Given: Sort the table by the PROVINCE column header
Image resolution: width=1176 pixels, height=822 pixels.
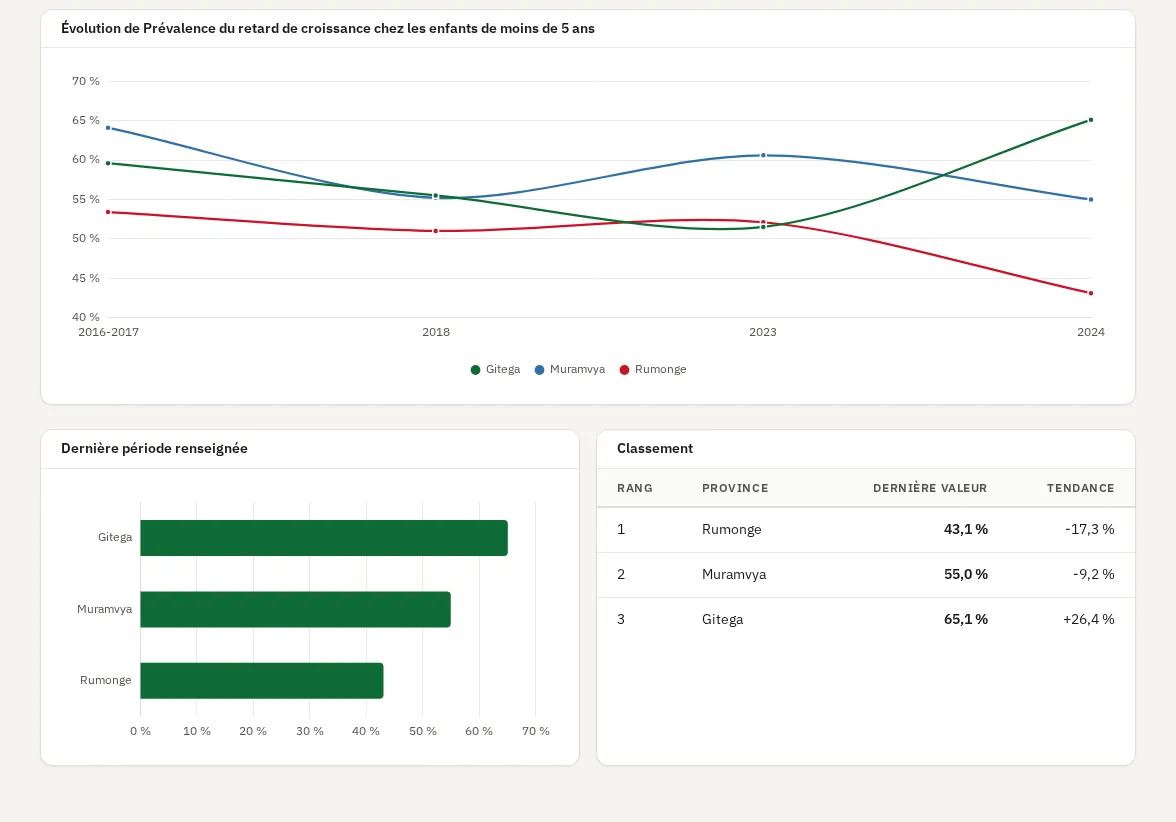Looking at the screenshot, I should tap(735, 488).
